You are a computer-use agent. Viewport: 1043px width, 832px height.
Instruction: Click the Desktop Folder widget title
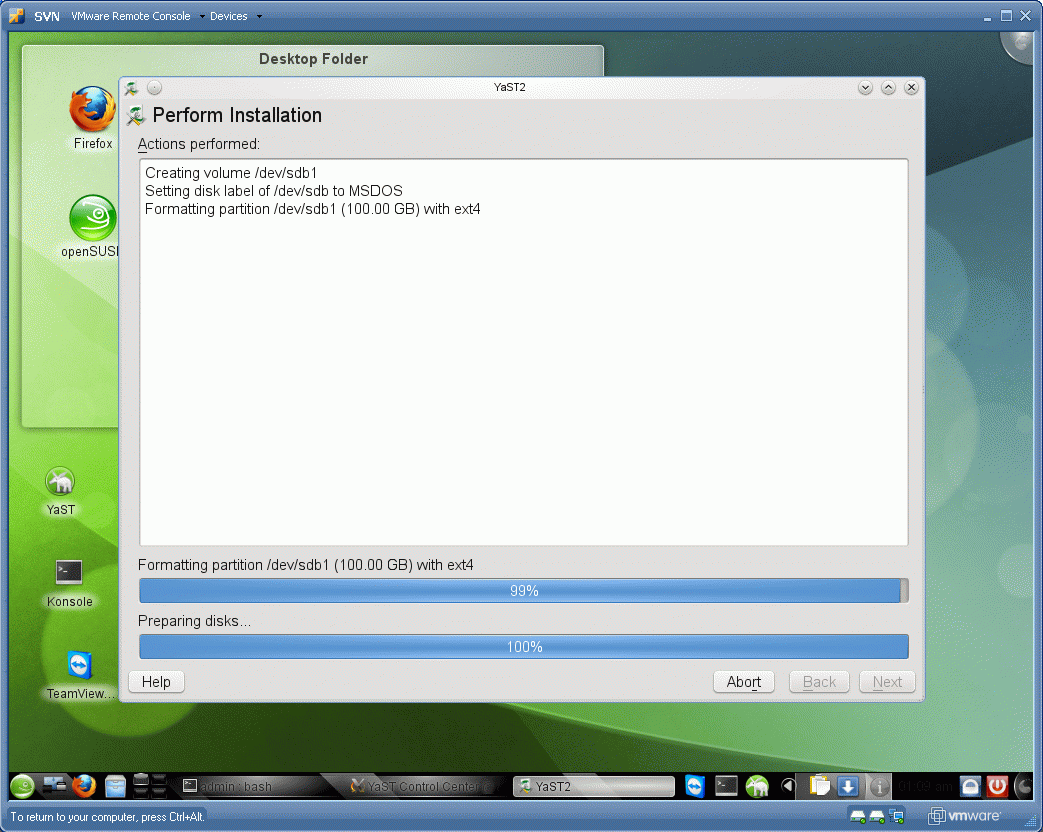pos(313,59)
